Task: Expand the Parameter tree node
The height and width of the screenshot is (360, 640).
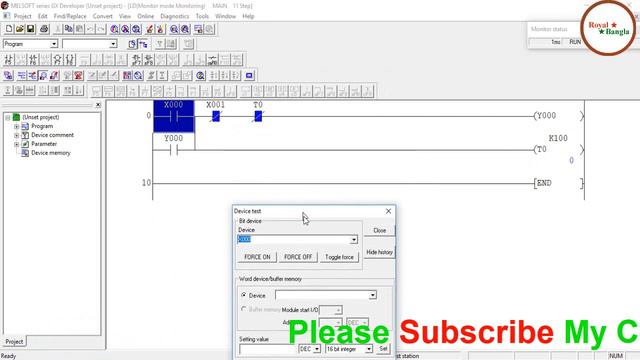Action: click(x=16, y=144)
